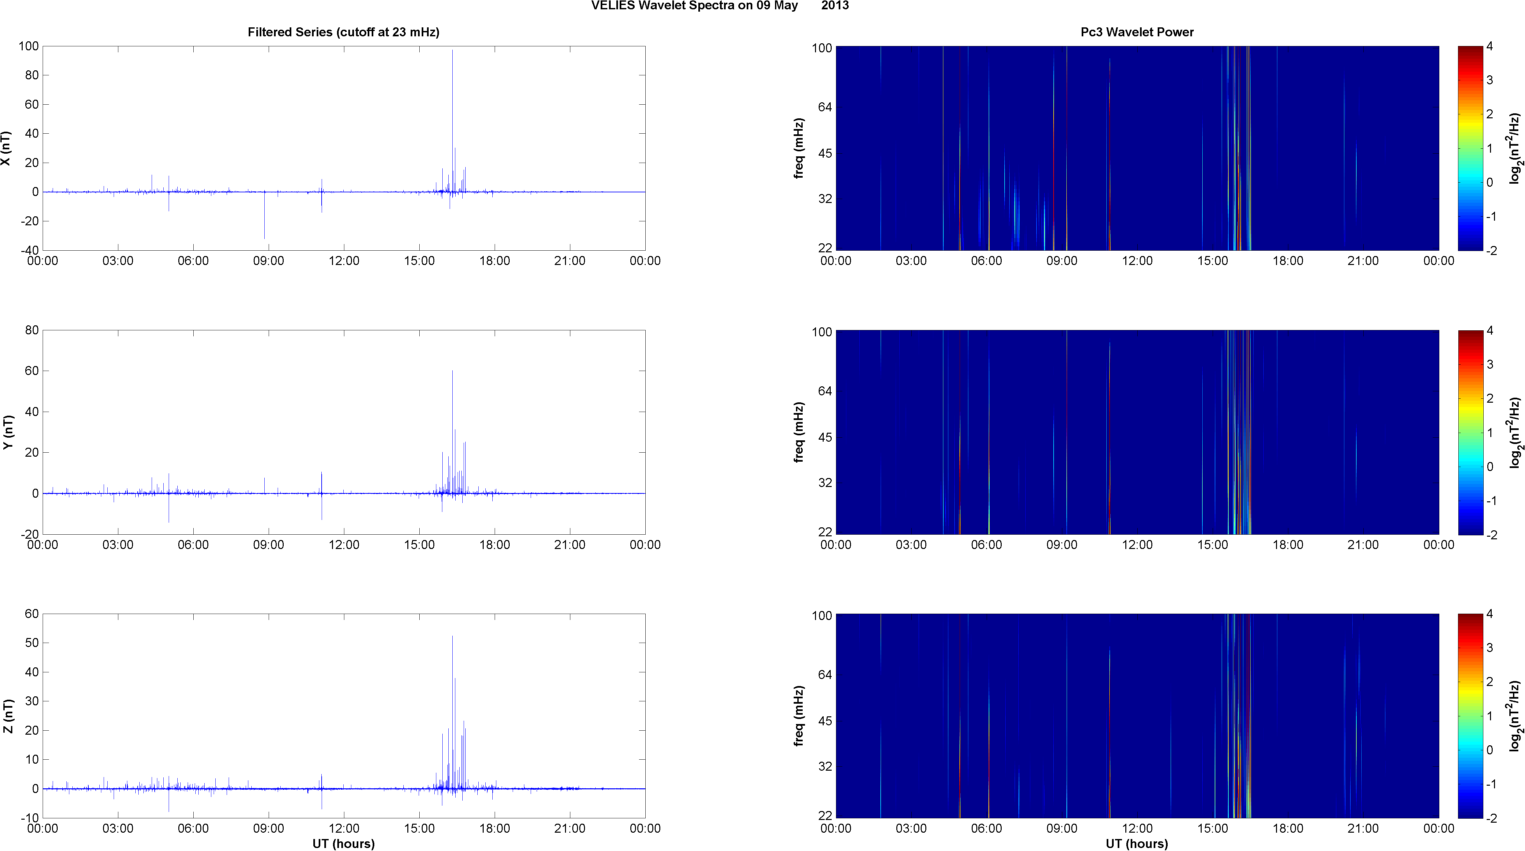Click the "18:00" tick under the Y time series
This screenshot has height=851, width=1525.
(x=494, y=545)
